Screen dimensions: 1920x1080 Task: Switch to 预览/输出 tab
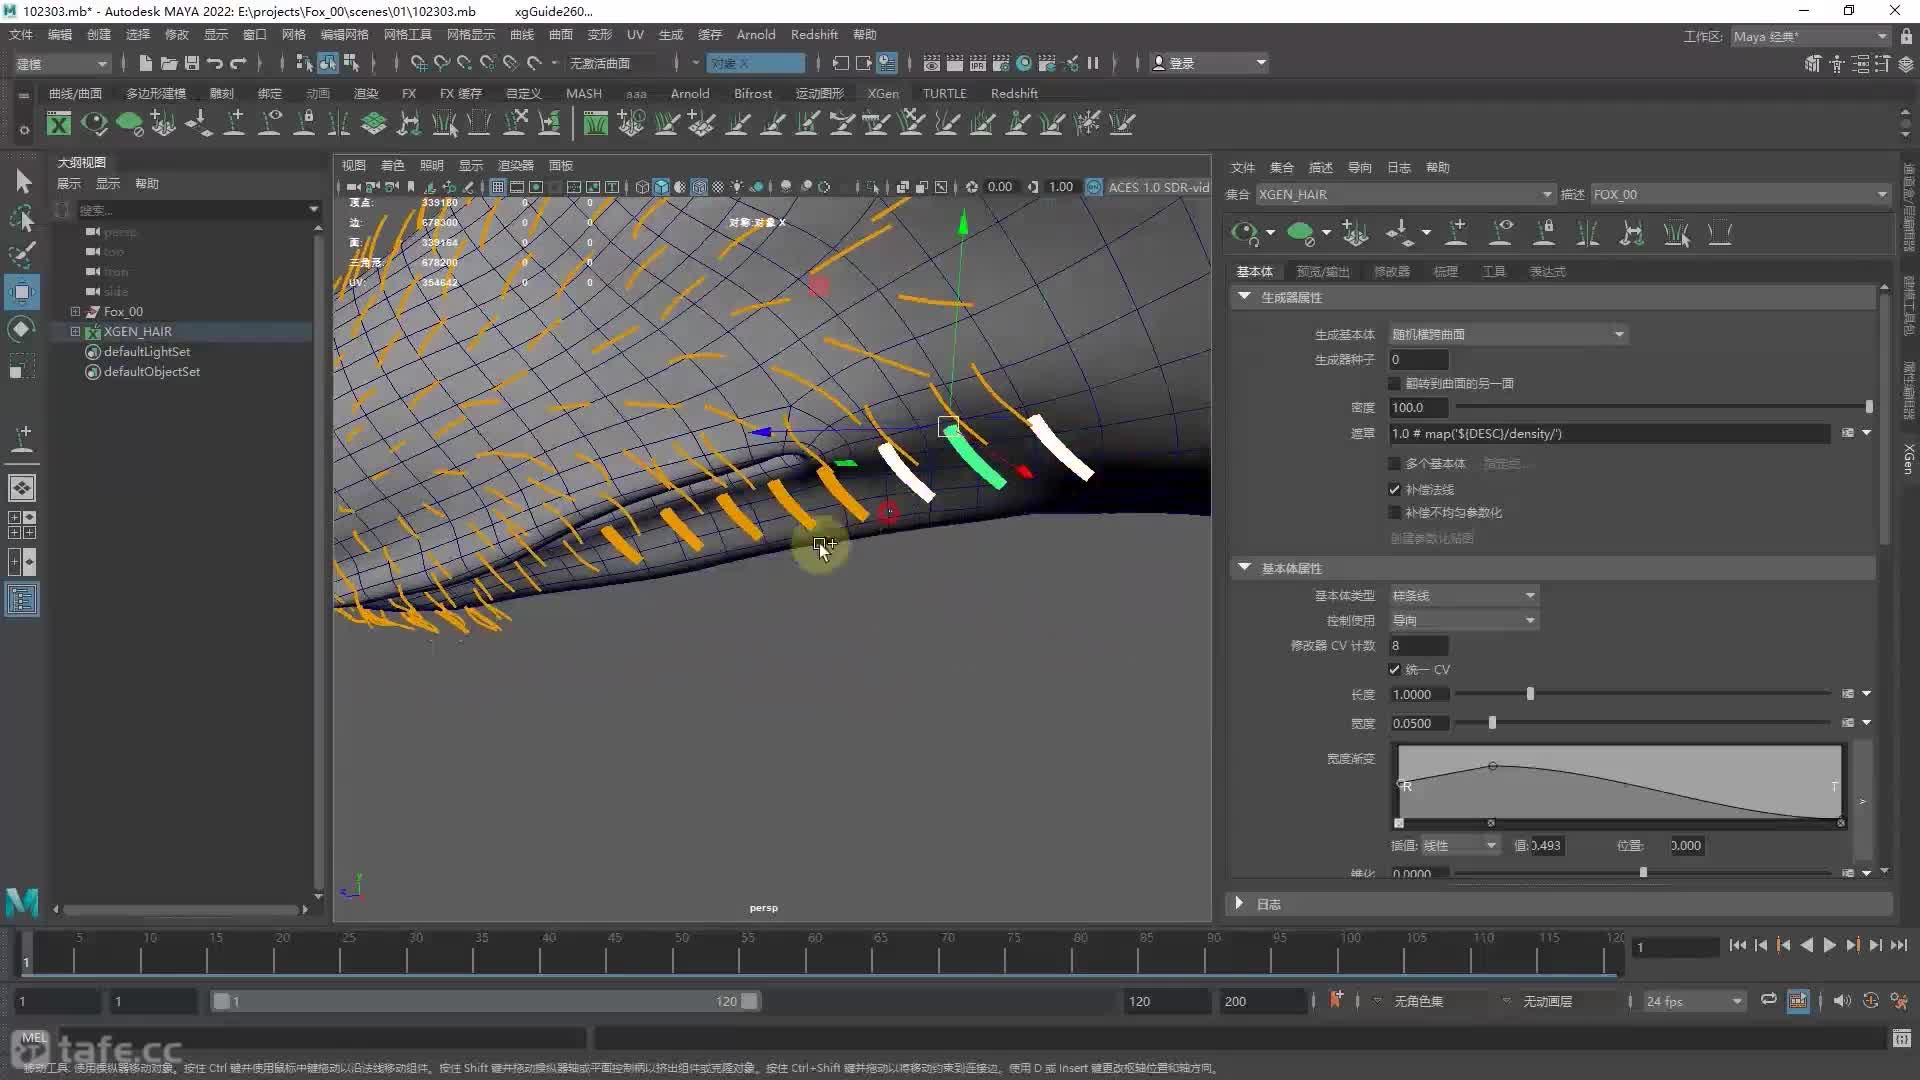tap(1322, 271)
